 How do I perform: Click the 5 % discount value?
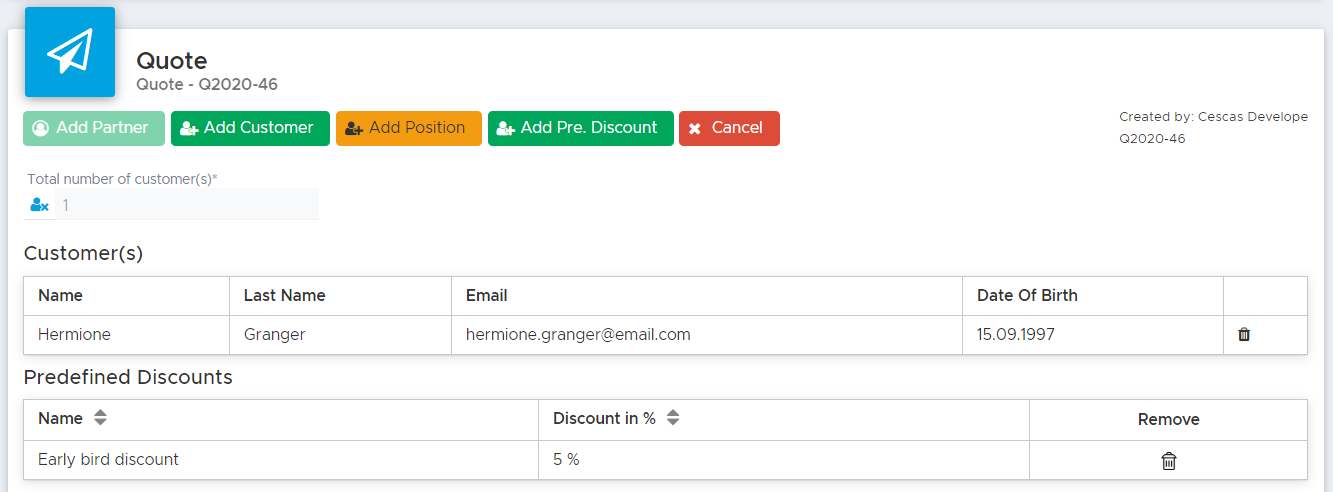click(566, 460)
